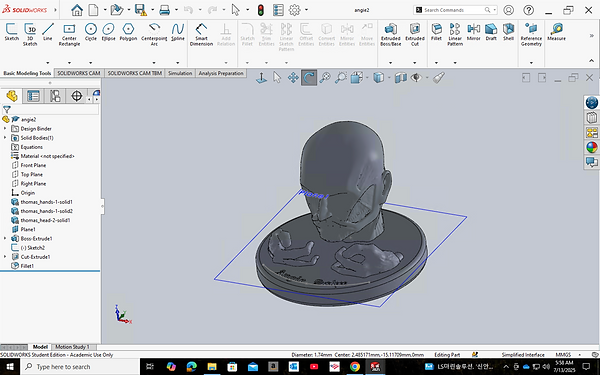Viewport: 600px width, 375px height.
Task: Choose the Centerpoint Arc tool
Action: tap(154, 34)
